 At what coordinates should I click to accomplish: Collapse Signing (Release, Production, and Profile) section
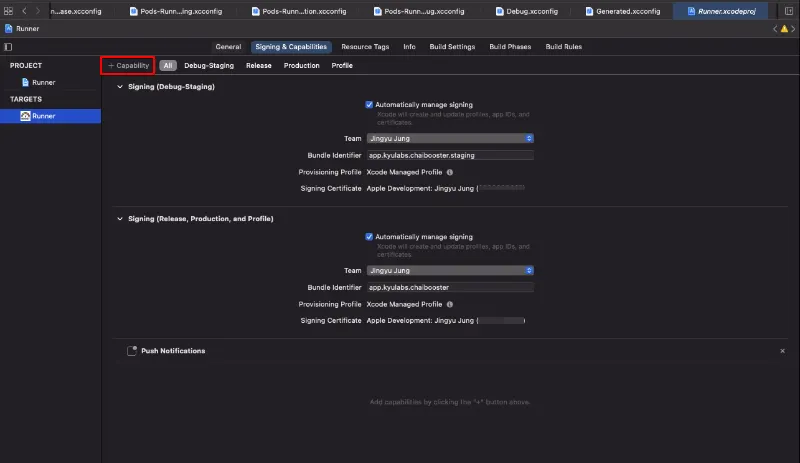pos(120,218)
